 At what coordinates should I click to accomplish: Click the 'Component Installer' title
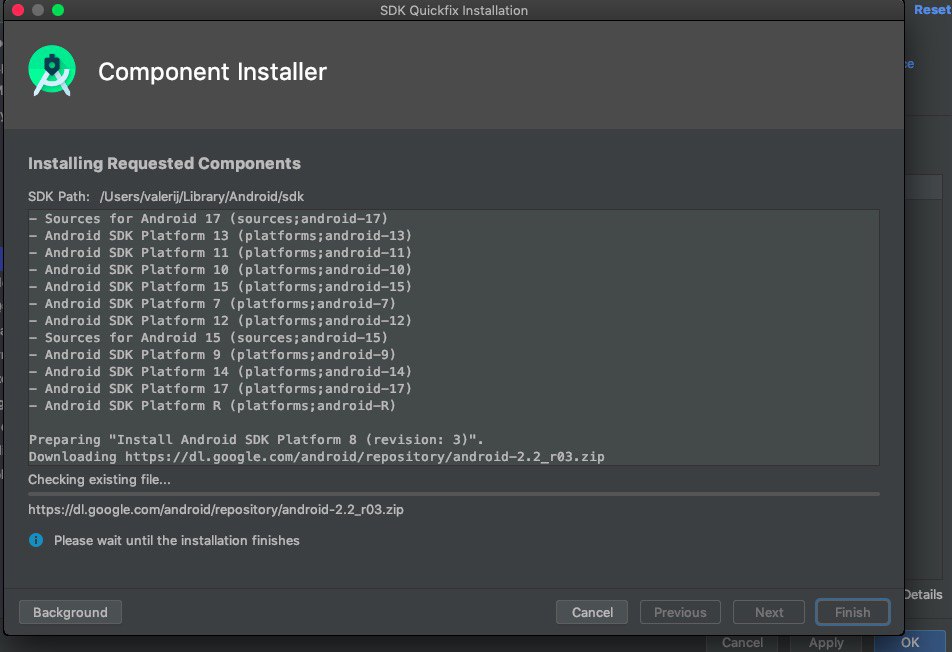click(212, 72)
